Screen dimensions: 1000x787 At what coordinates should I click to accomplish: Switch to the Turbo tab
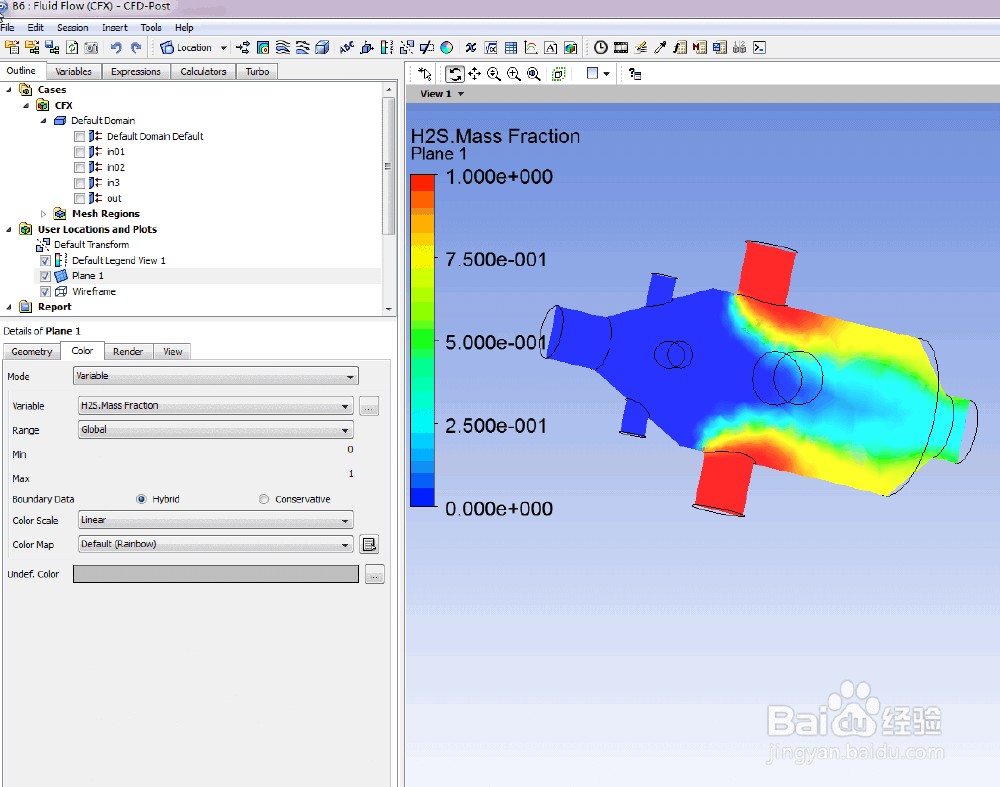click(x=258, y=71)
